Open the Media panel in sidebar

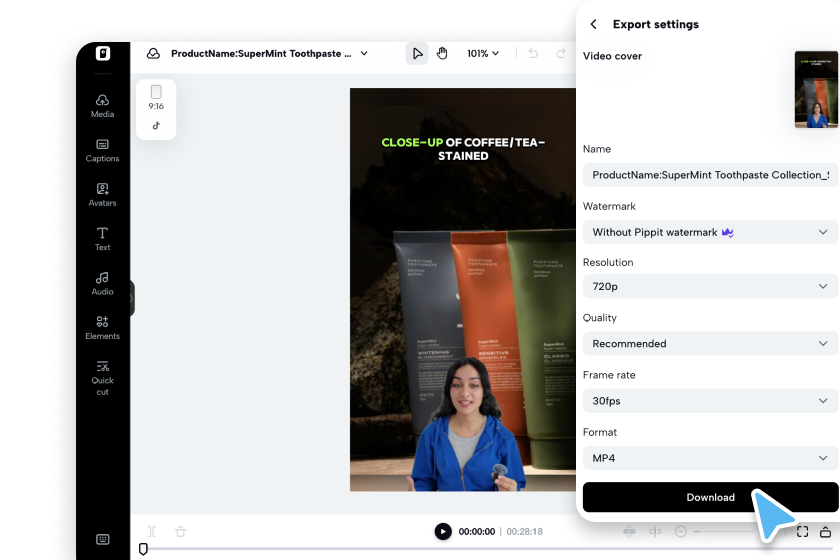102,105
